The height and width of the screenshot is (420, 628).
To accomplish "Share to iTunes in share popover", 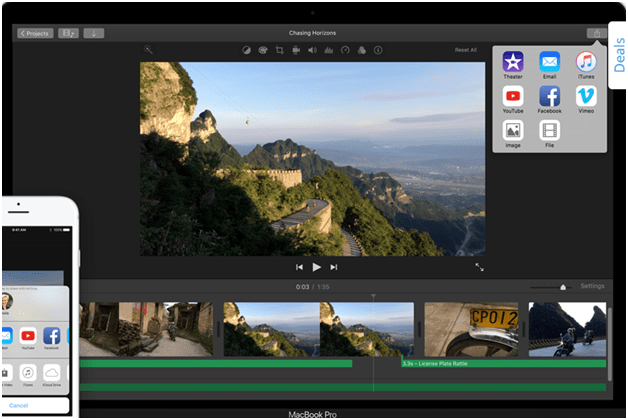I will (586, 65).
